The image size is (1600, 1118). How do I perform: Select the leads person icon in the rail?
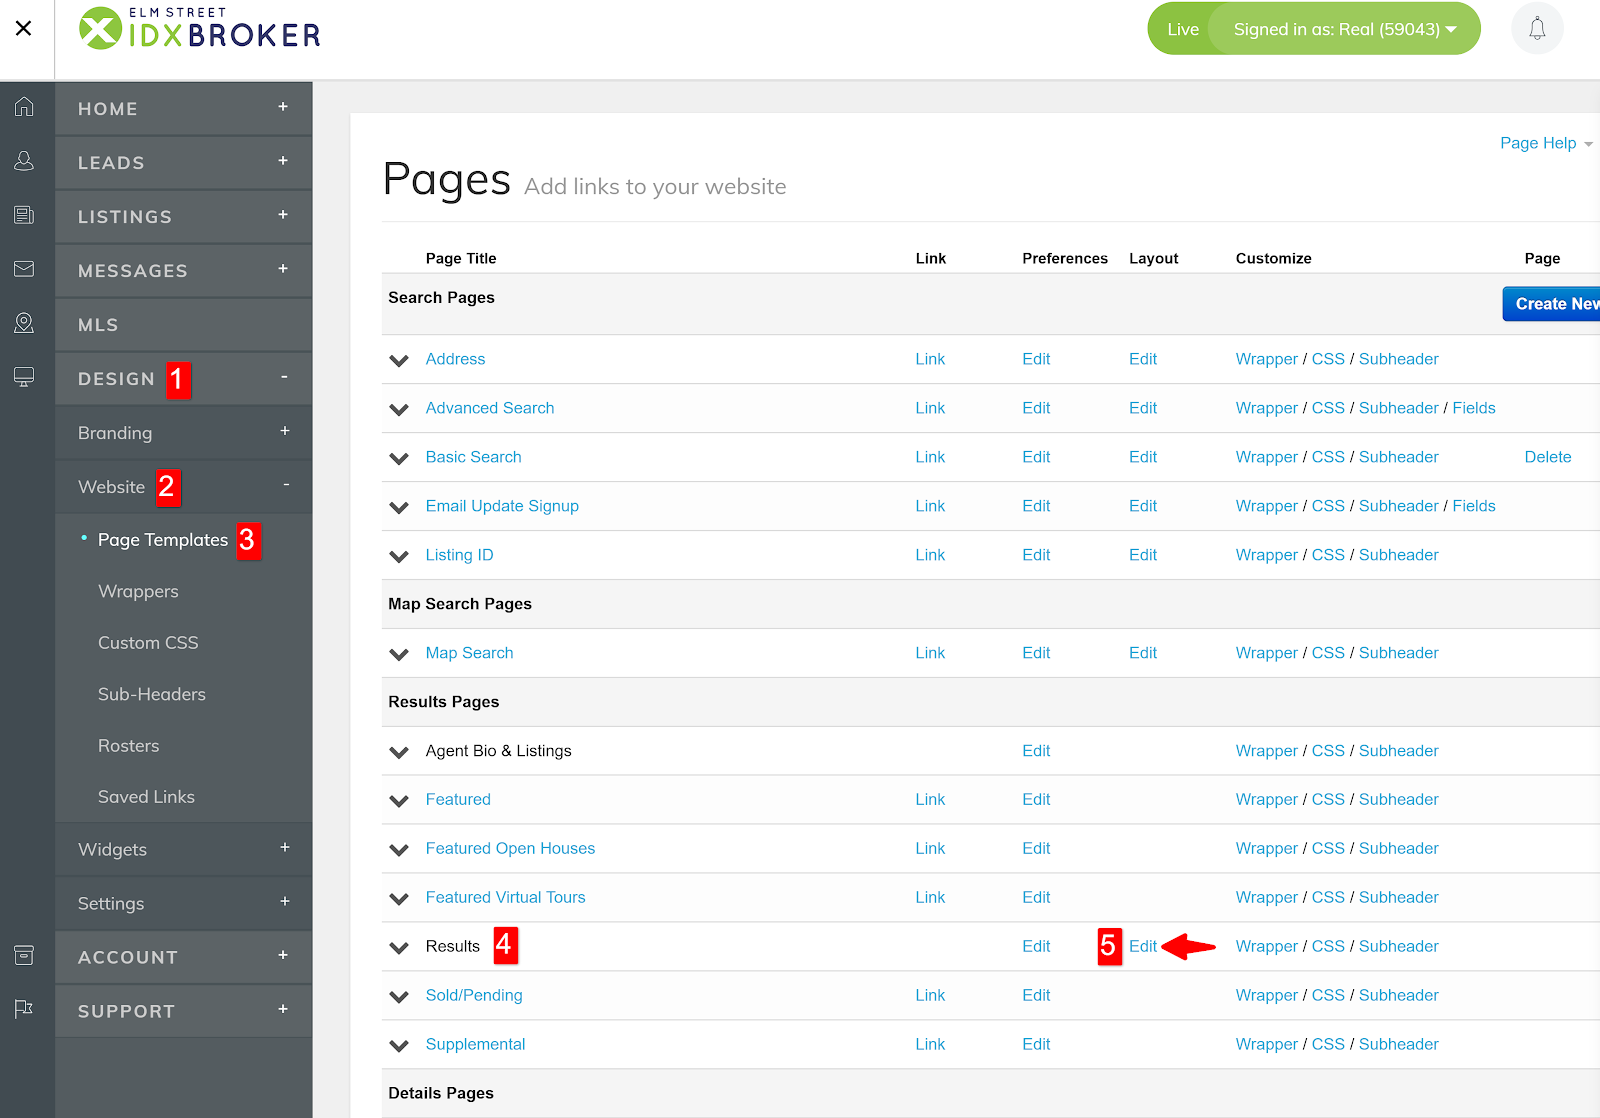(x=24, y=161)
